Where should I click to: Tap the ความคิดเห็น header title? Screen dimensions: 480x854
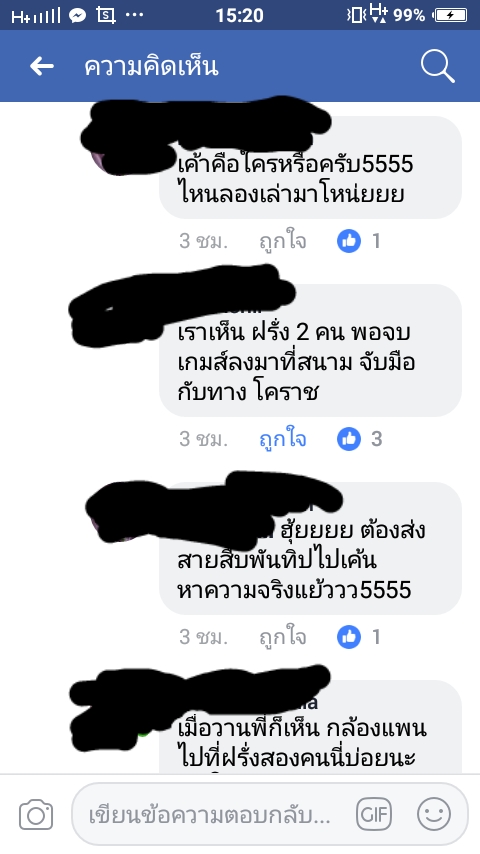coord(151,66)
